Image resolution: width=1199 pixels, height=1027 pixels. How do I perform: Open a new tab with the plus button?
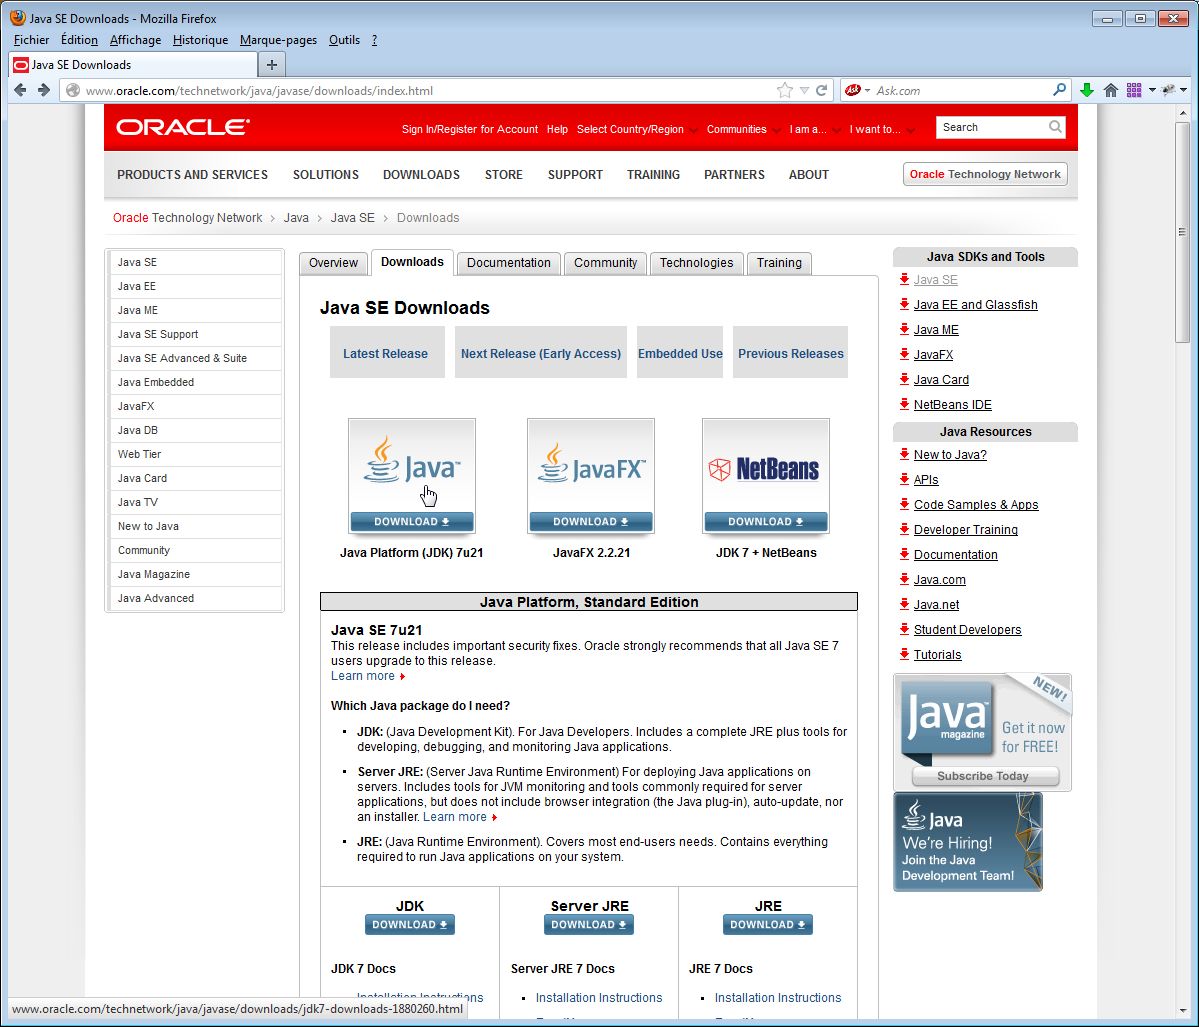pos(271,65)
